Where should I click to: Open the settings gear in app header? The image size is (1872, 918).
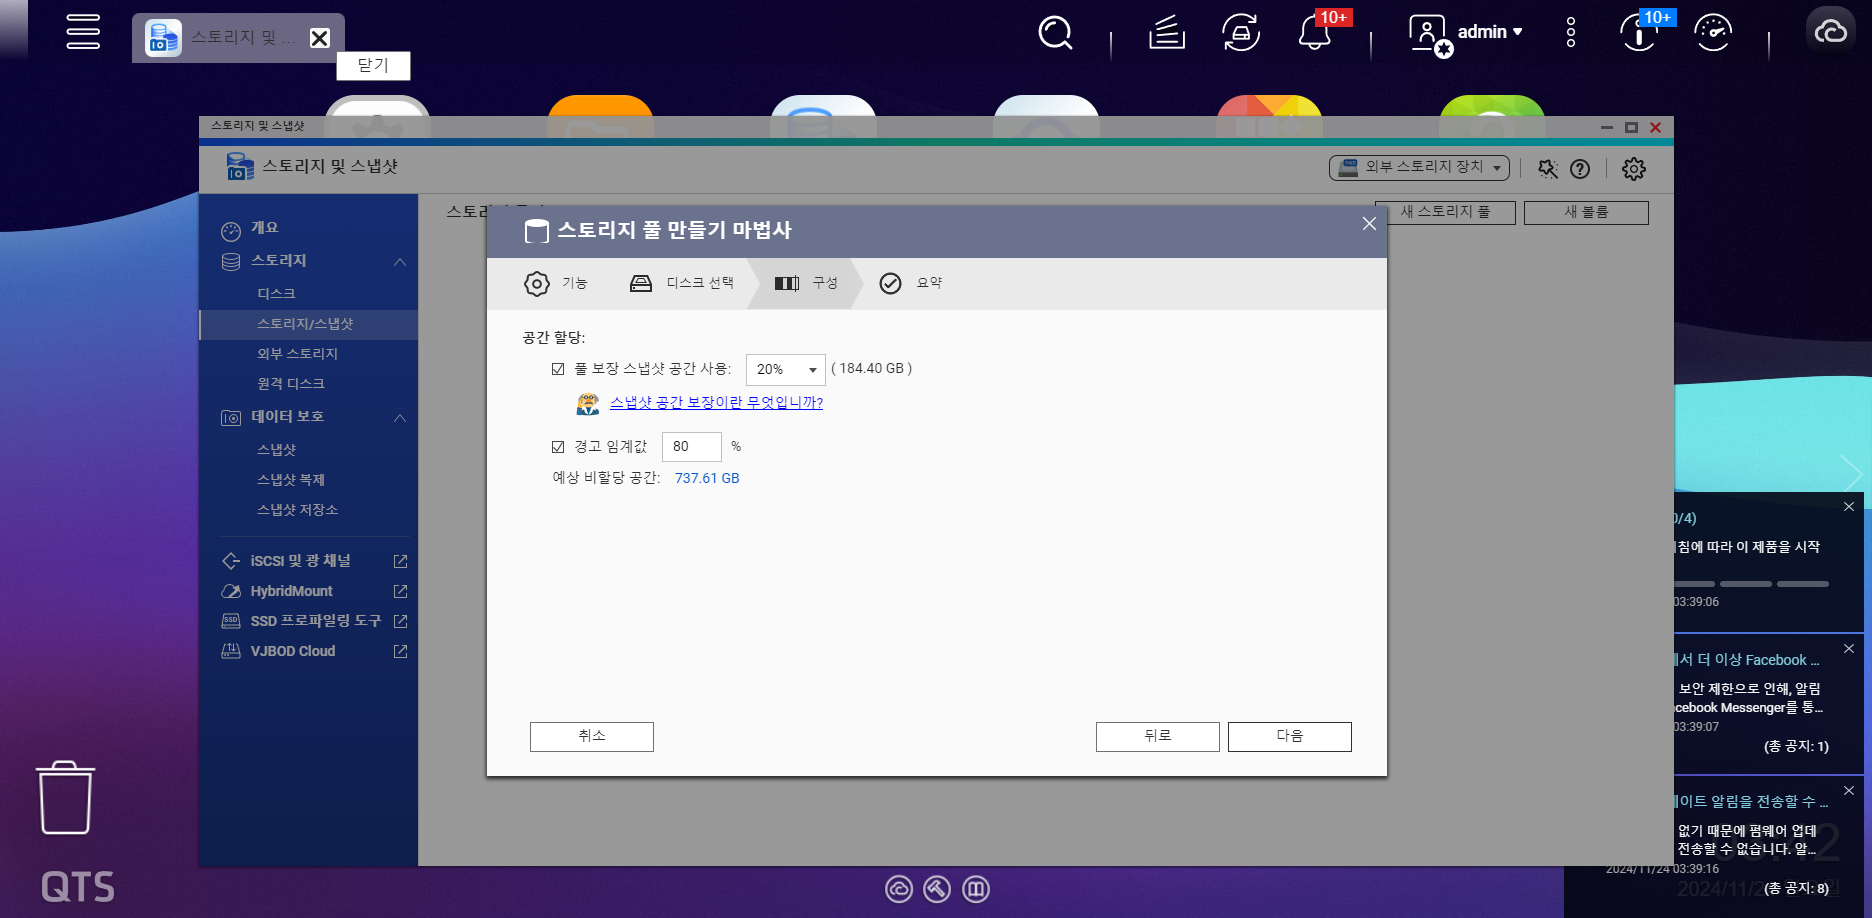1634,169
